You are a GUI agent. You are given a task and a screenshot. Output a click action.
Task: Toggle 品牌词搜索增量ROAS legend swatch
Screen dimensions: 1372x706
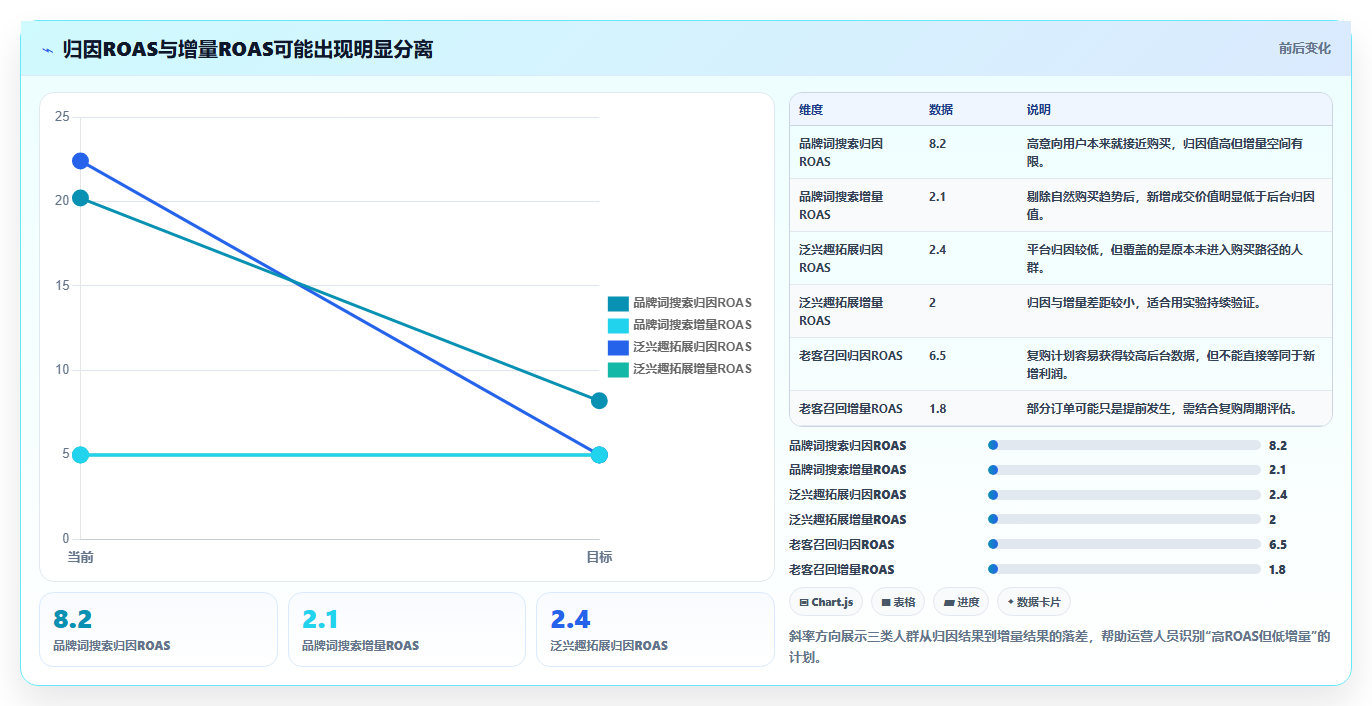pos(618,325)
